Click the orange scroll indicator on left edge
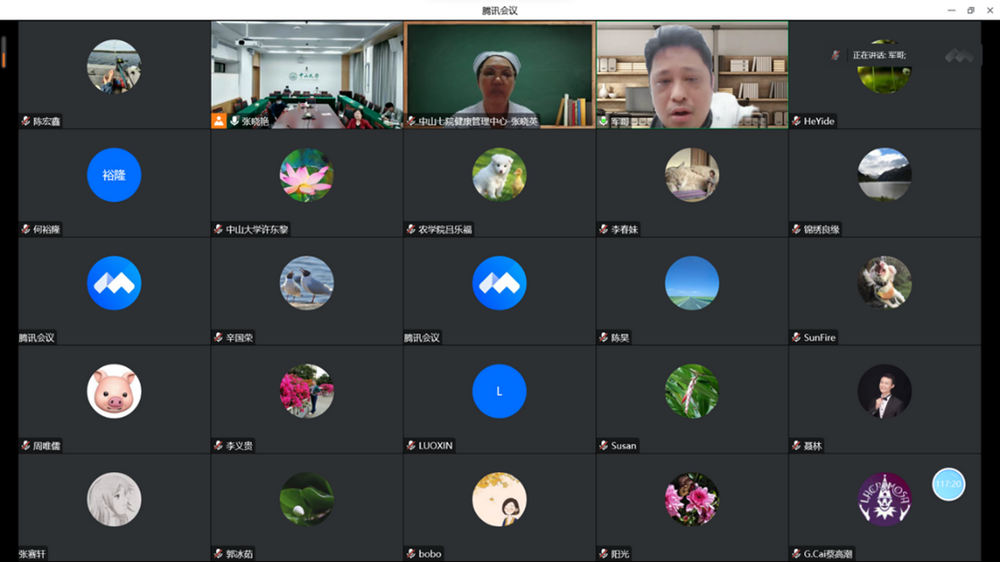Image resolution: width=1000 pixels, height=562 pixels. [4, 52]
